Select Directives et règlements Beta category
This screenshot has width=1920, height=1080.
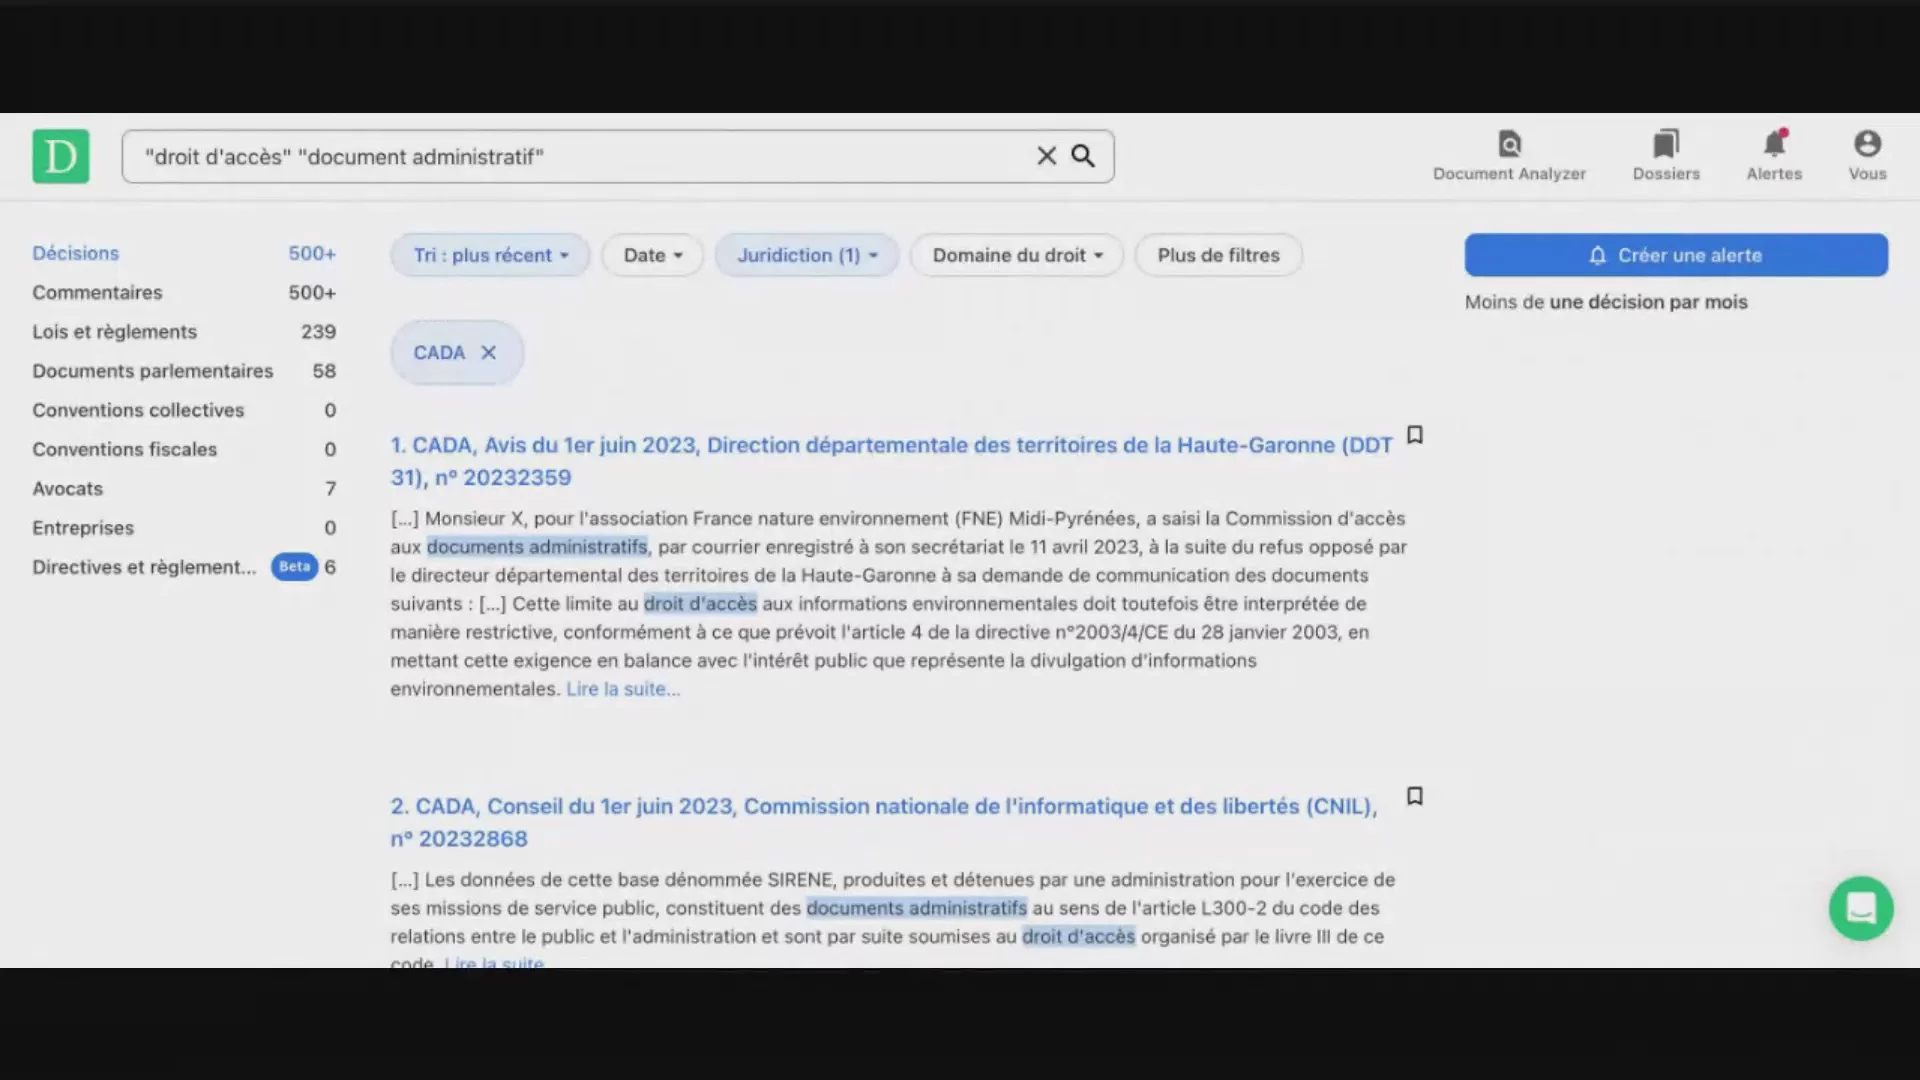click(x=184, y=566)
